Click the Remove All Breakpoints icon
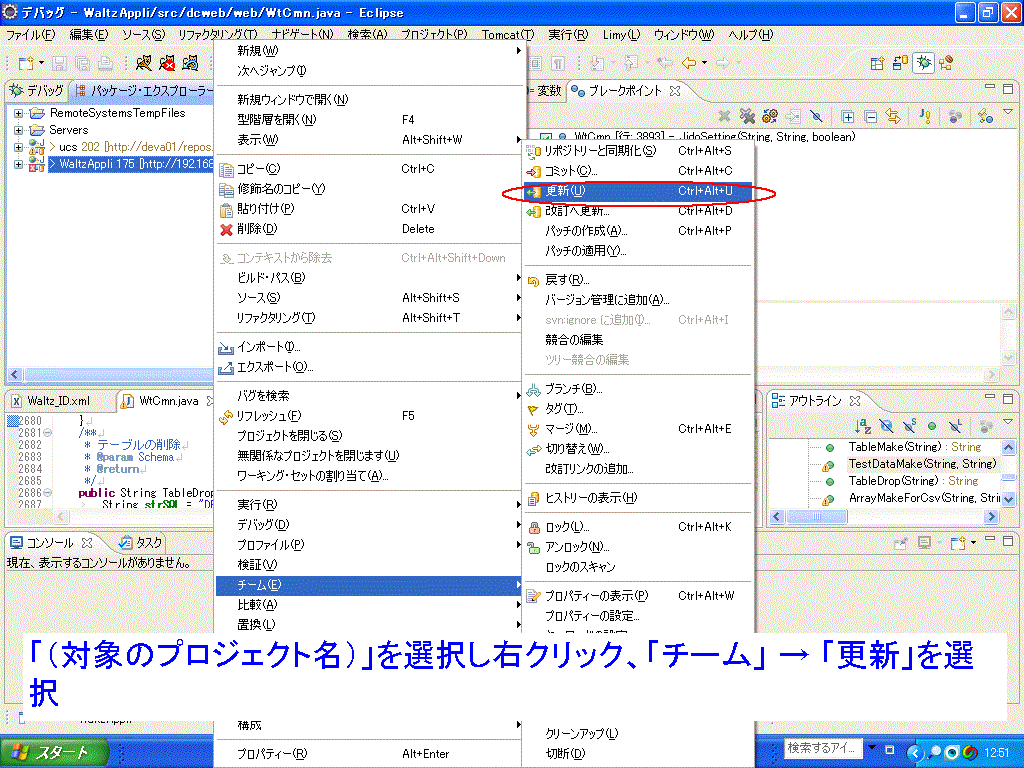Screen dimensions: 1024x768 tap(746, 117)
